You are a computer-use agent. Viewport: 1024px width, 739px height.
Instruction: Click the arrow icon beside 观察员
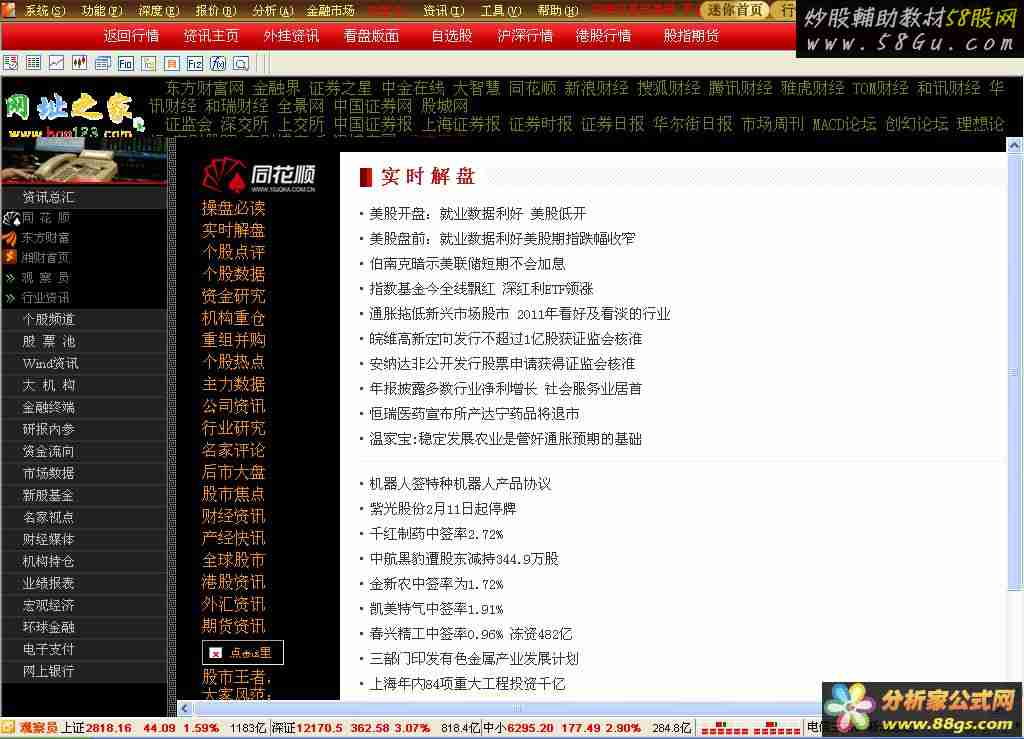tap(10, 277)
